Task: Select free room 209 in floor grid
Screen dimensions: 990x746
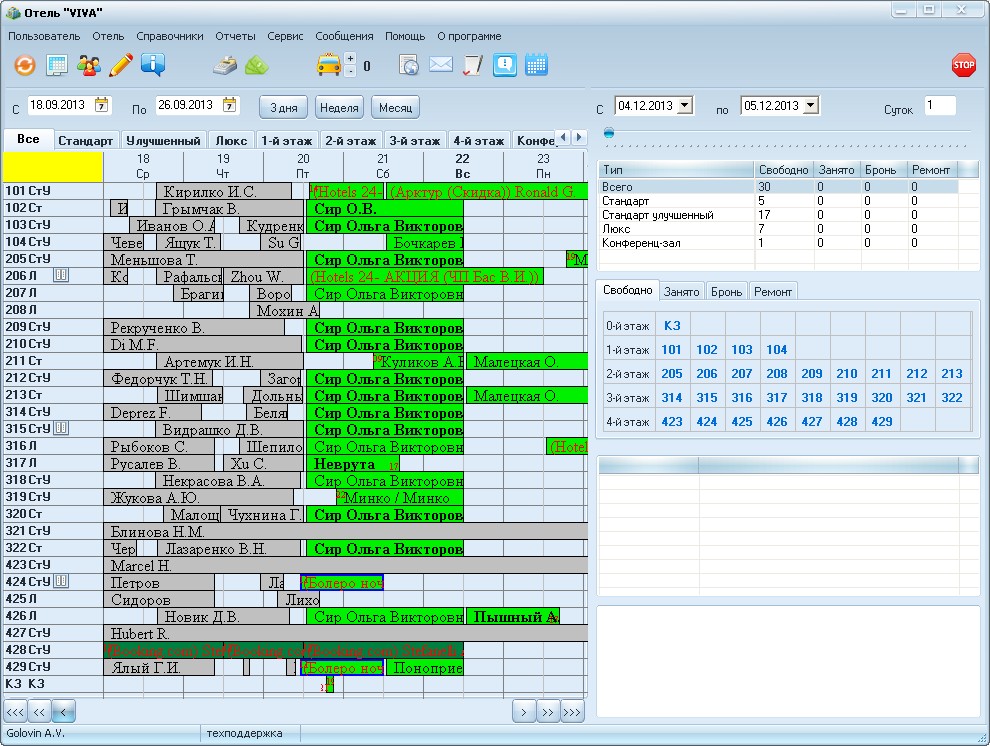Action: [812, 374]
